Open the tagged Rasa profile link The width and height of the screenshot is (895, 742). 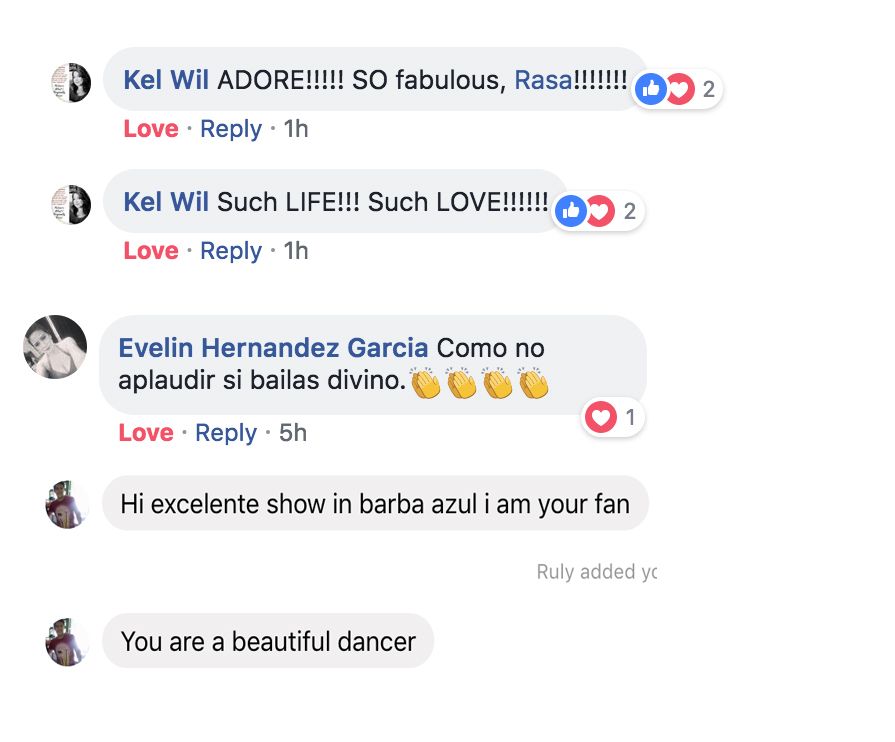coord(543,81)
